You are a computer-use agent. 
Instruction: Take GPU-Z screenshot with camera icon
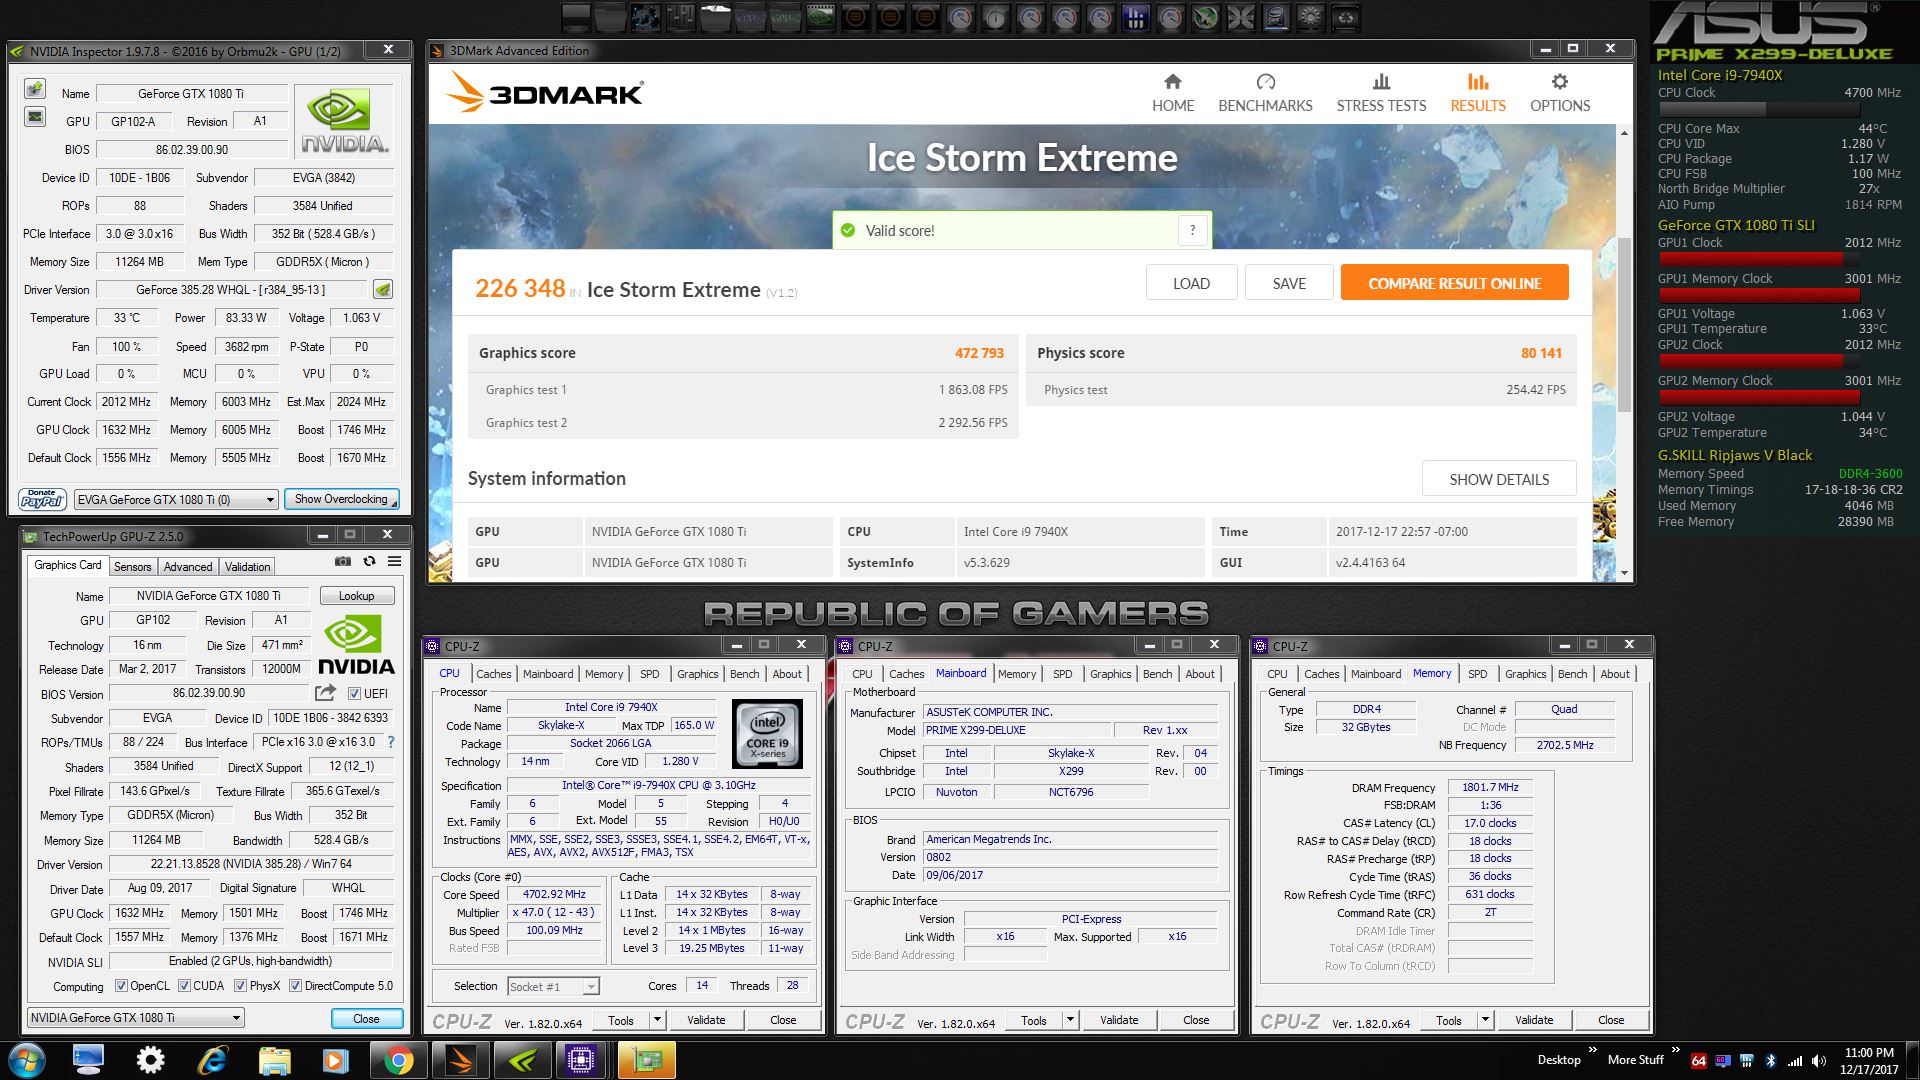click(x=342, y=562)
